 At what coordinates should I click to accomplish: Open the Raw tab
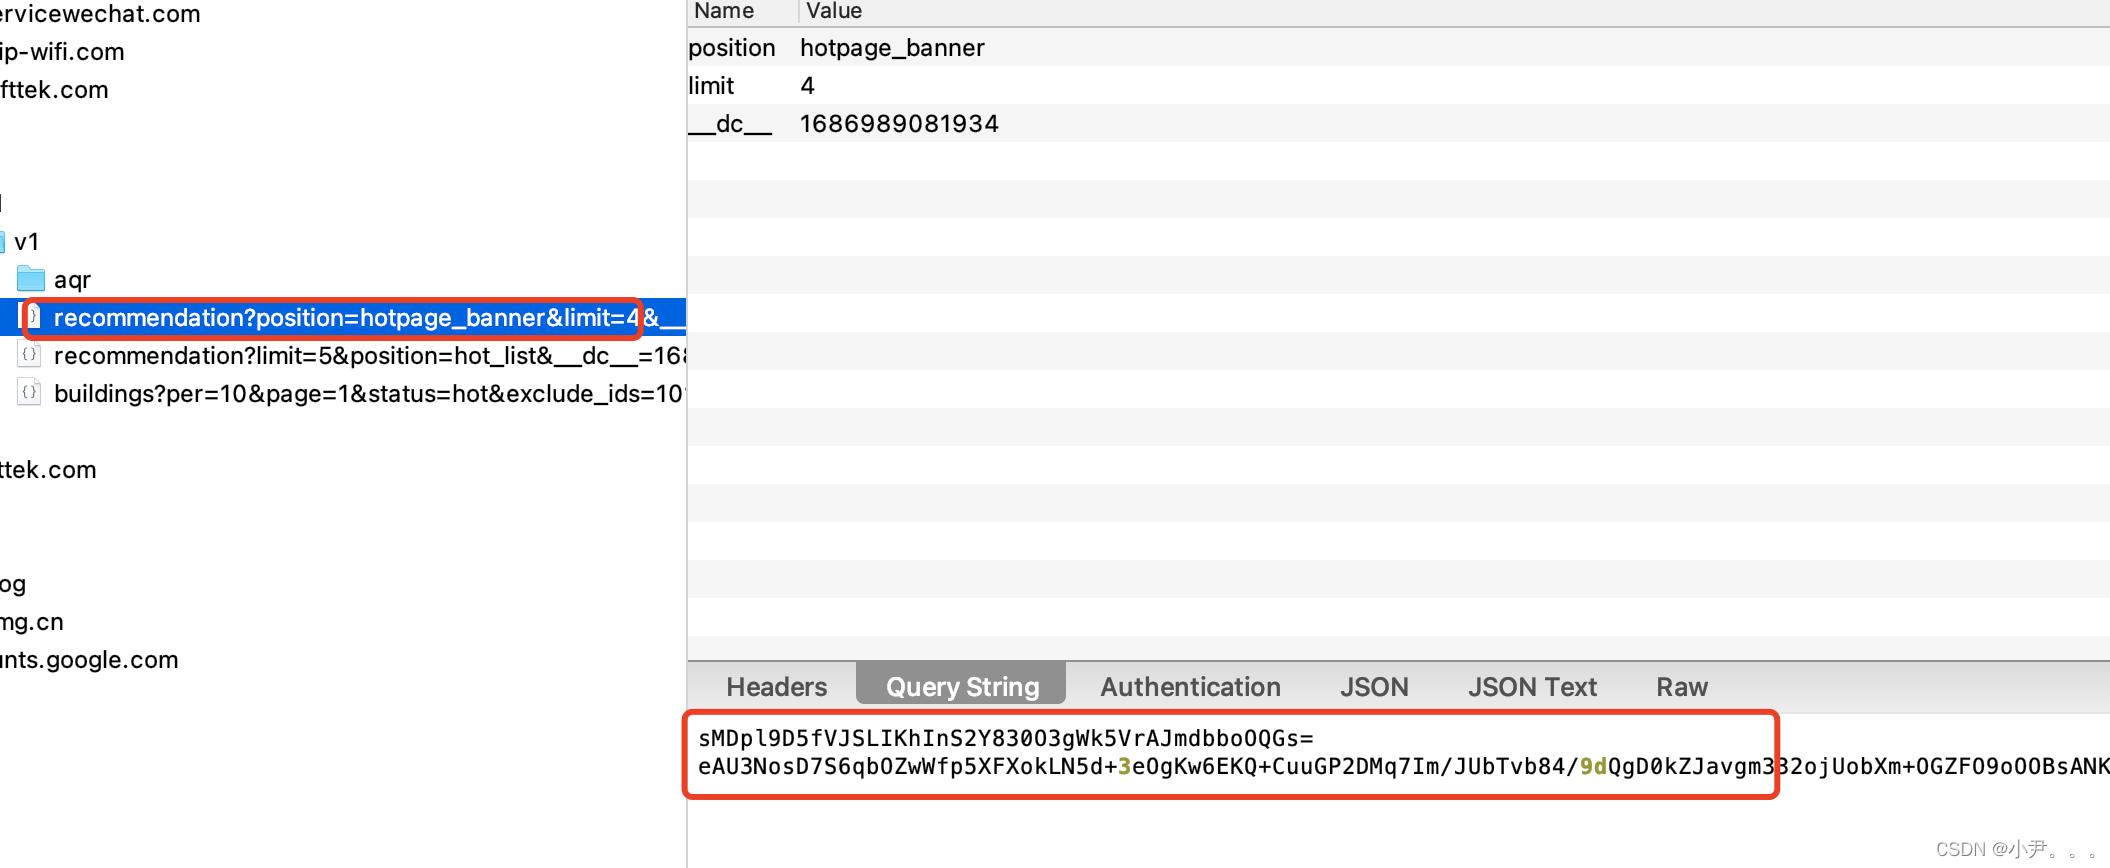tap(1682, 687)
